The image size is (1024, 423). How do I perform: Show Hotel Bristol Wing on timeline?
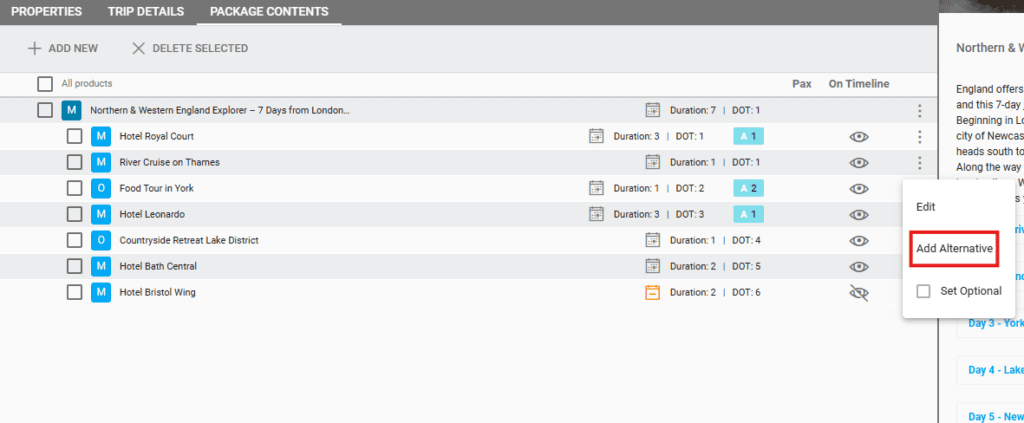(x=858, y=292)
